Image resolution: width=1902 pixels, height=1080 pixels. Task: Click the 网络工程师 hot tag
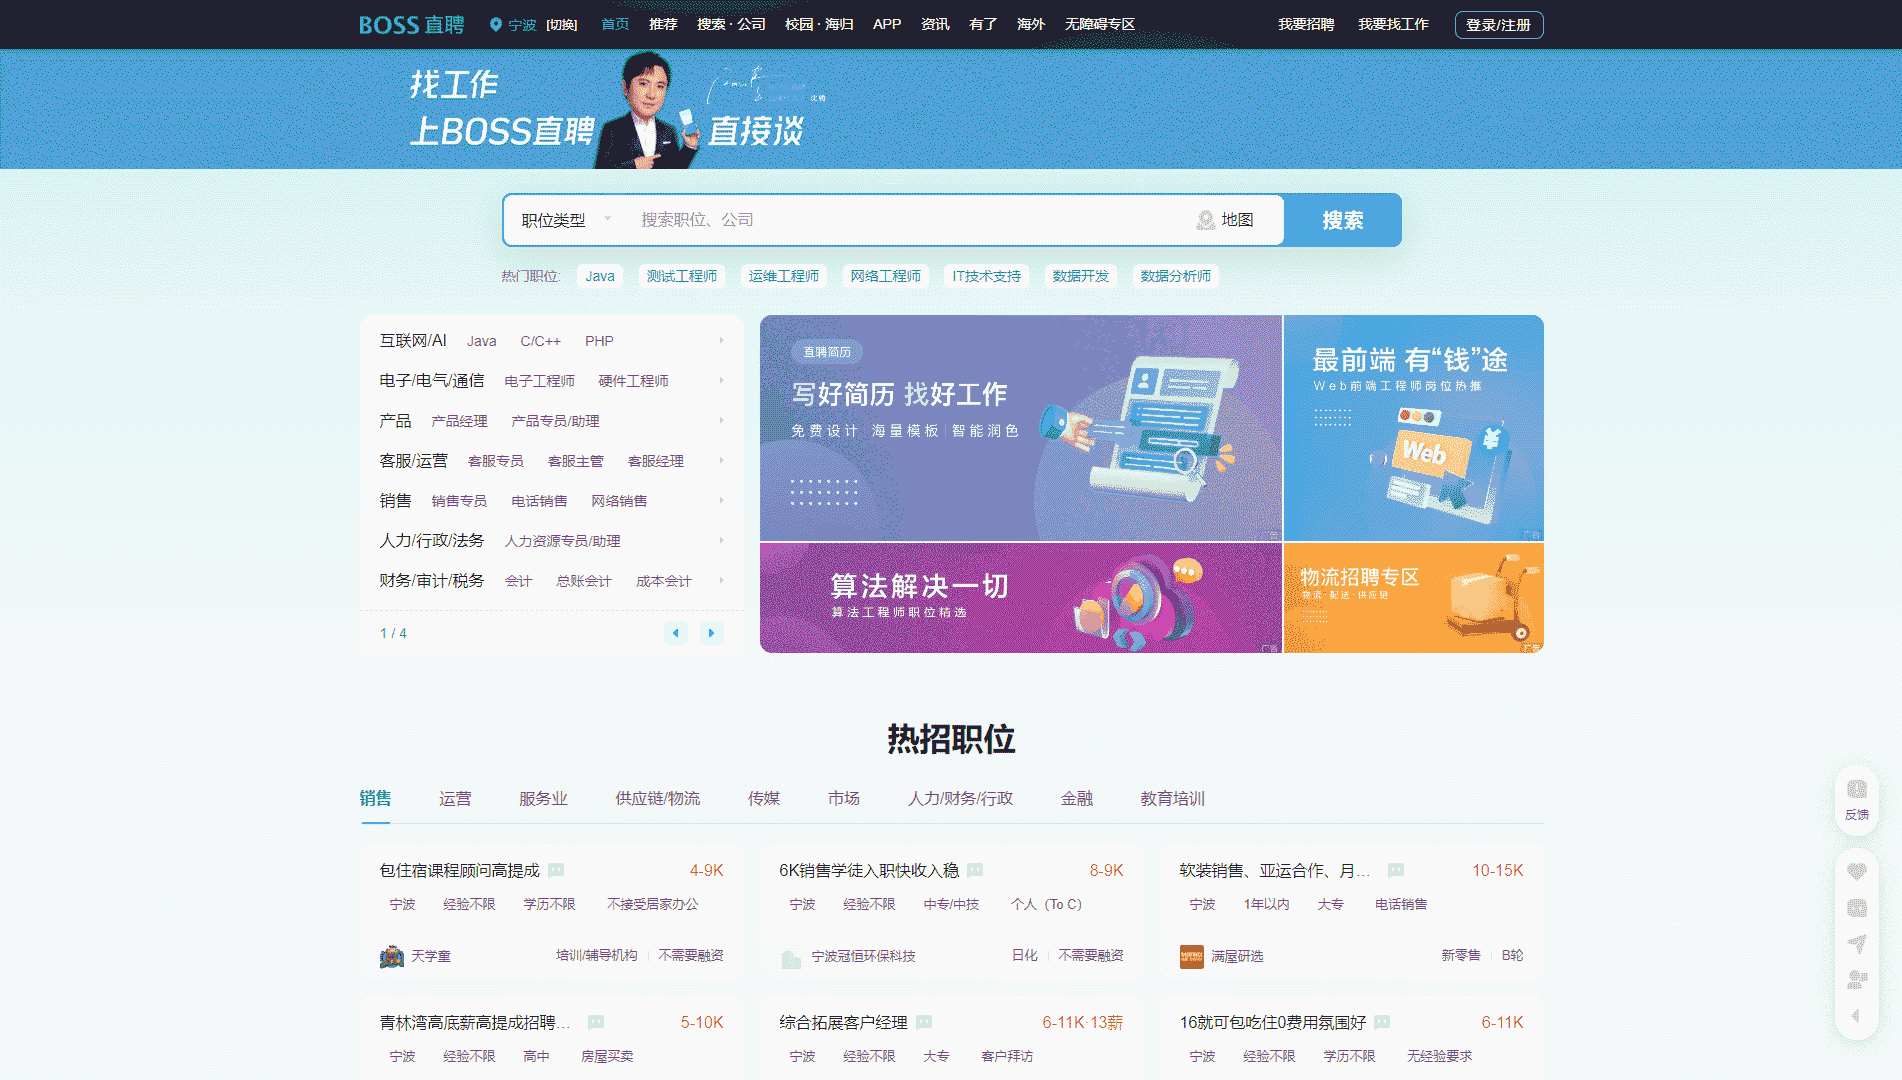coord(886,276)
